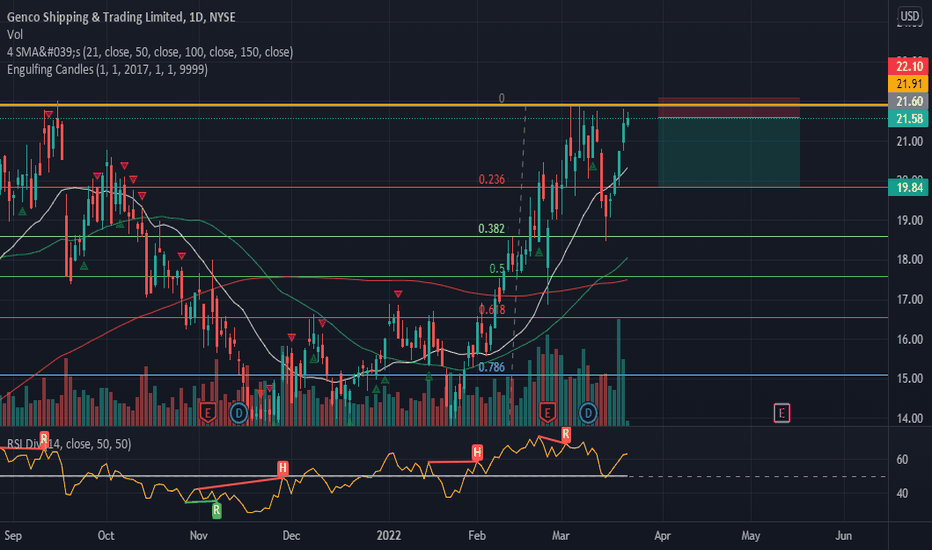Click the blue dividend D marker near November
Viewport: 932px width, 550px height.
(x=239, y=412)
